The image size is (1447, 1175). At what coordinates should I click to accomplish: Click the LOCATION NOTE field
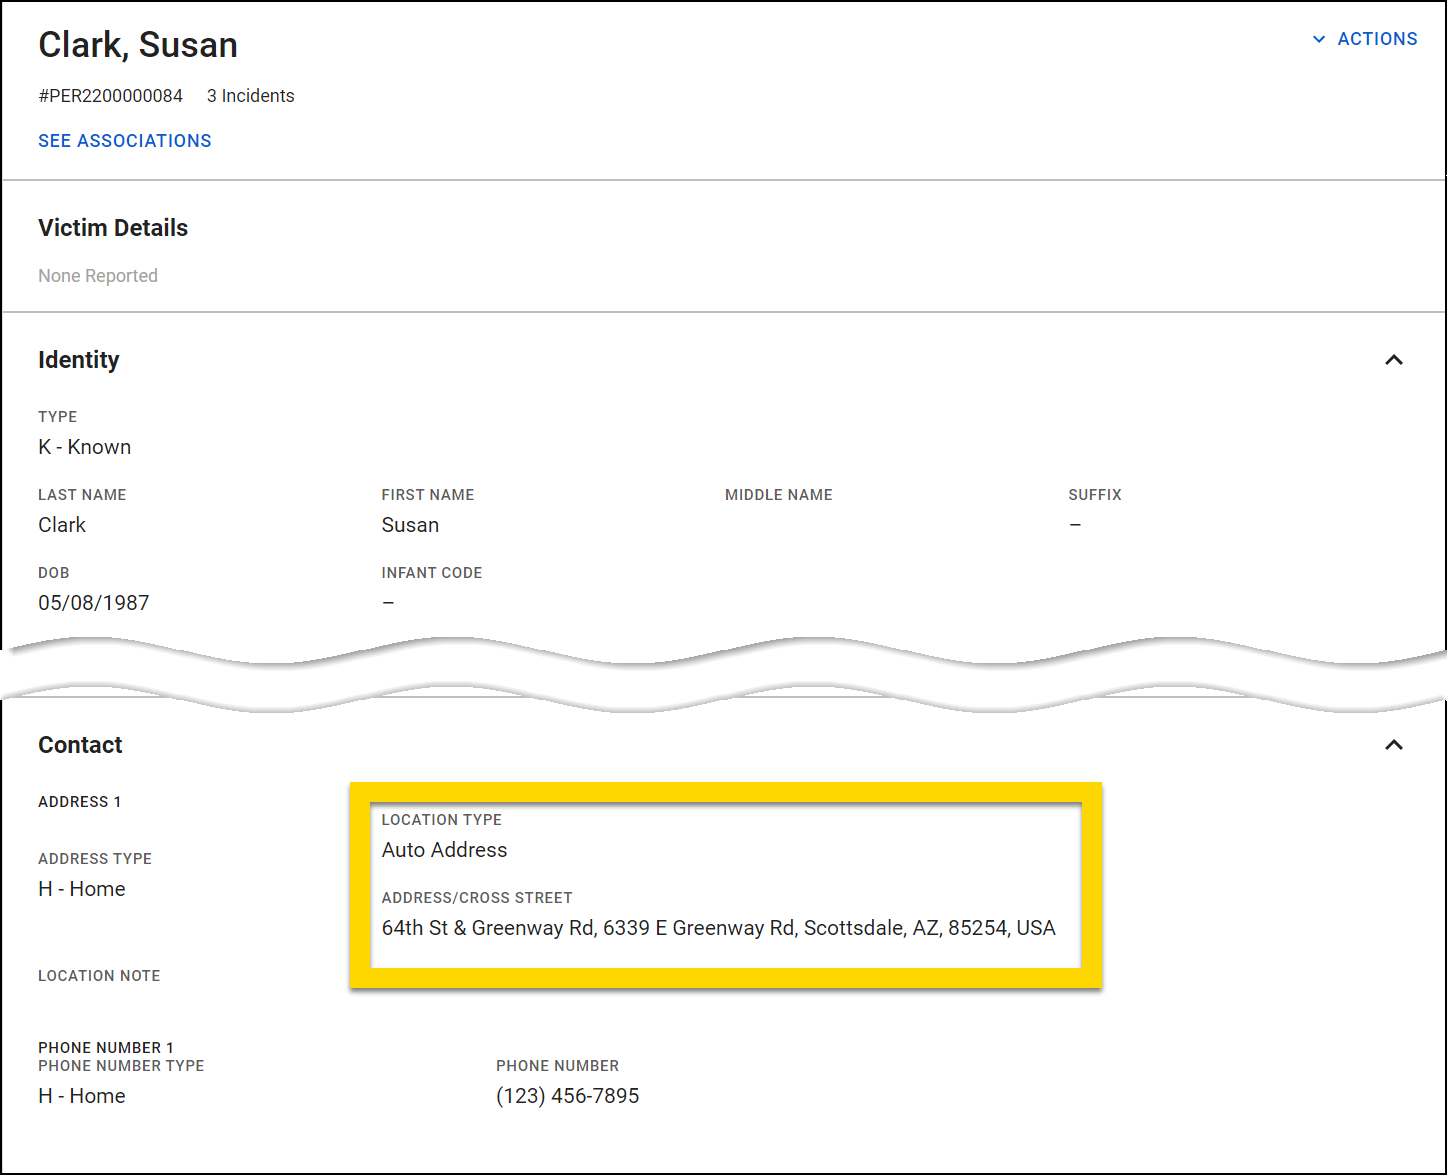pos(99,975)
